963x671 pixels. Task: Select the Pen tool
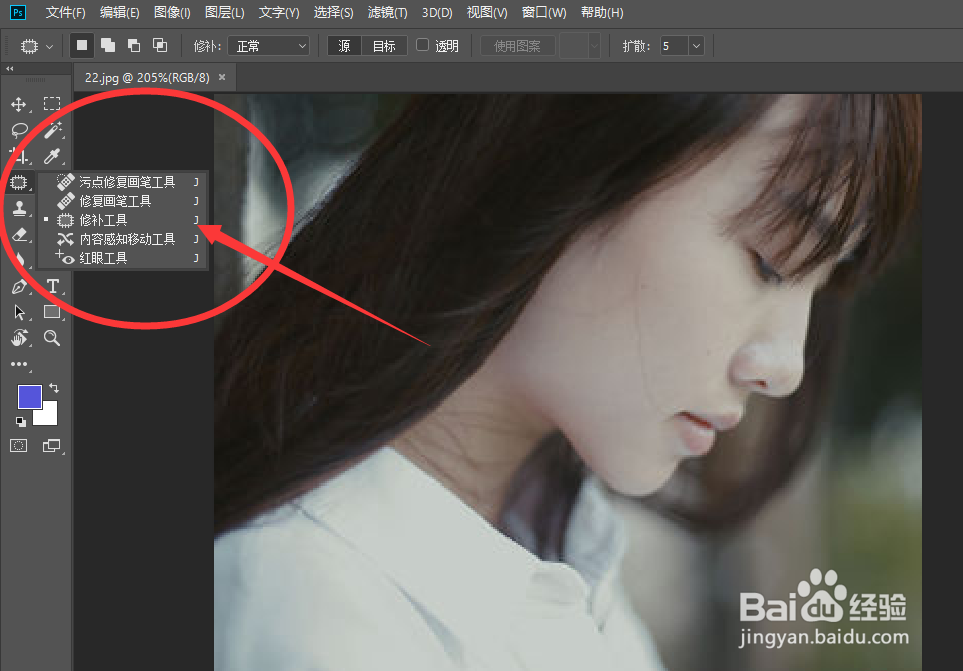tap(19, 287)
